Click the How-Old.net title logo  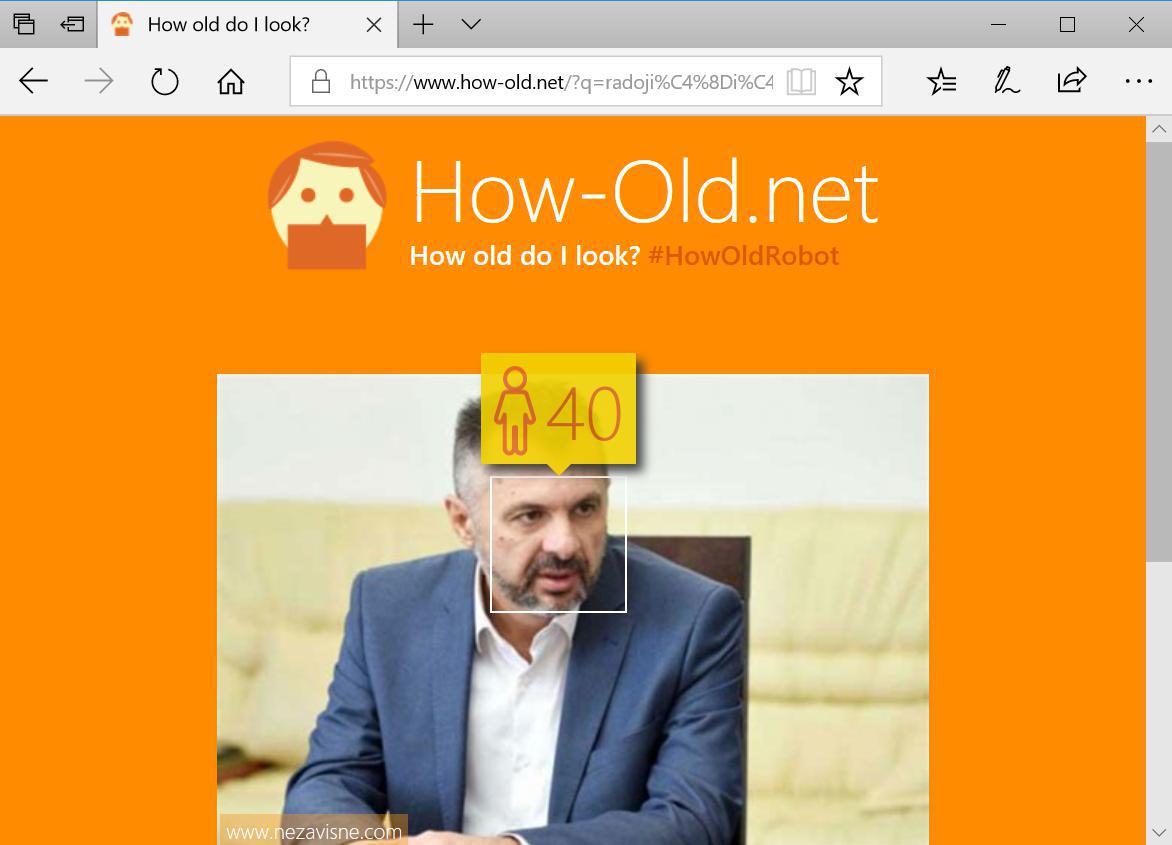[x=645, y=193]
